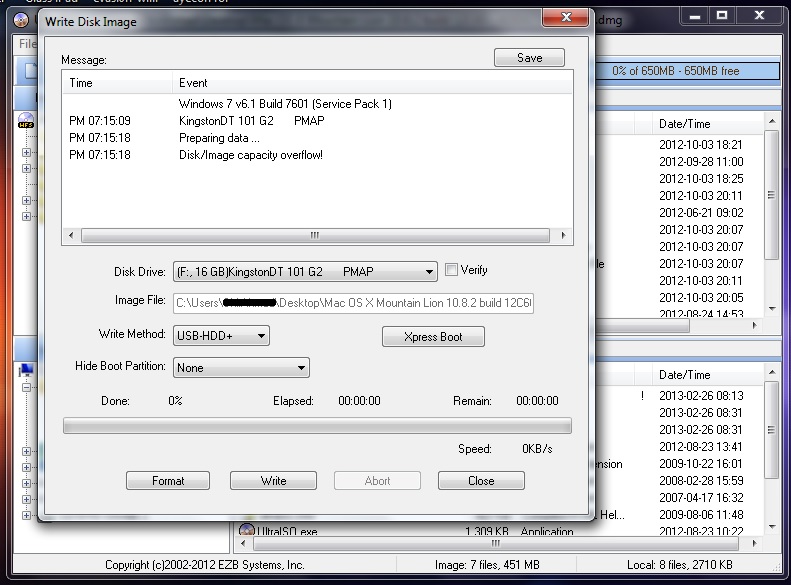Expand the last node in local tree
Viewport: 791px width, 585px height.
(26, 515)
